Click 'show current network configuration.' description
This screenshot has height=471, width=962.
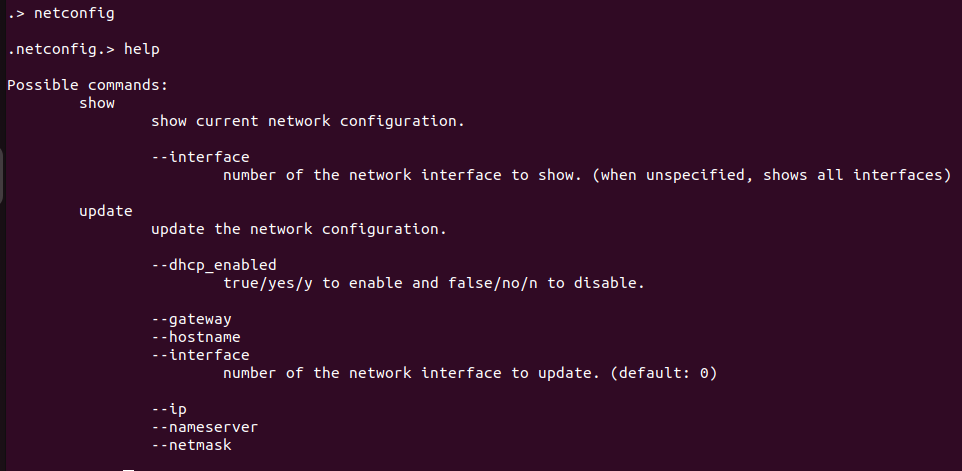[308, 121]
